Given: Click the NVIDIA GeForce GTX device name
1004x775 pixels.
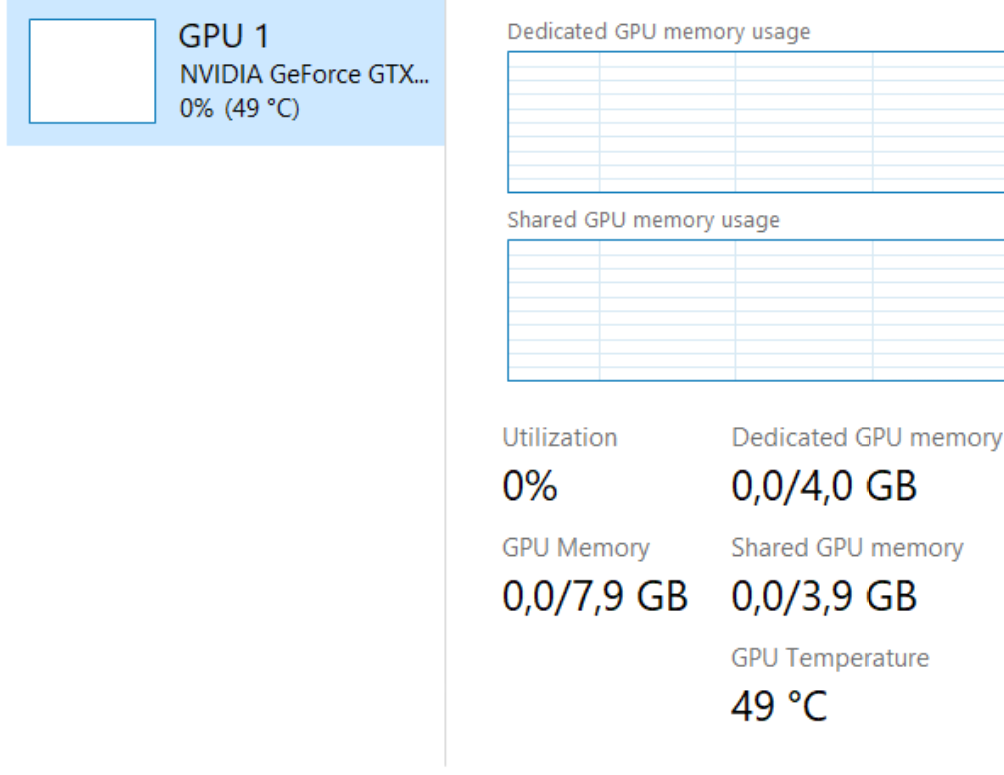Looking at the screenshot, I should (x=304, y=74).
